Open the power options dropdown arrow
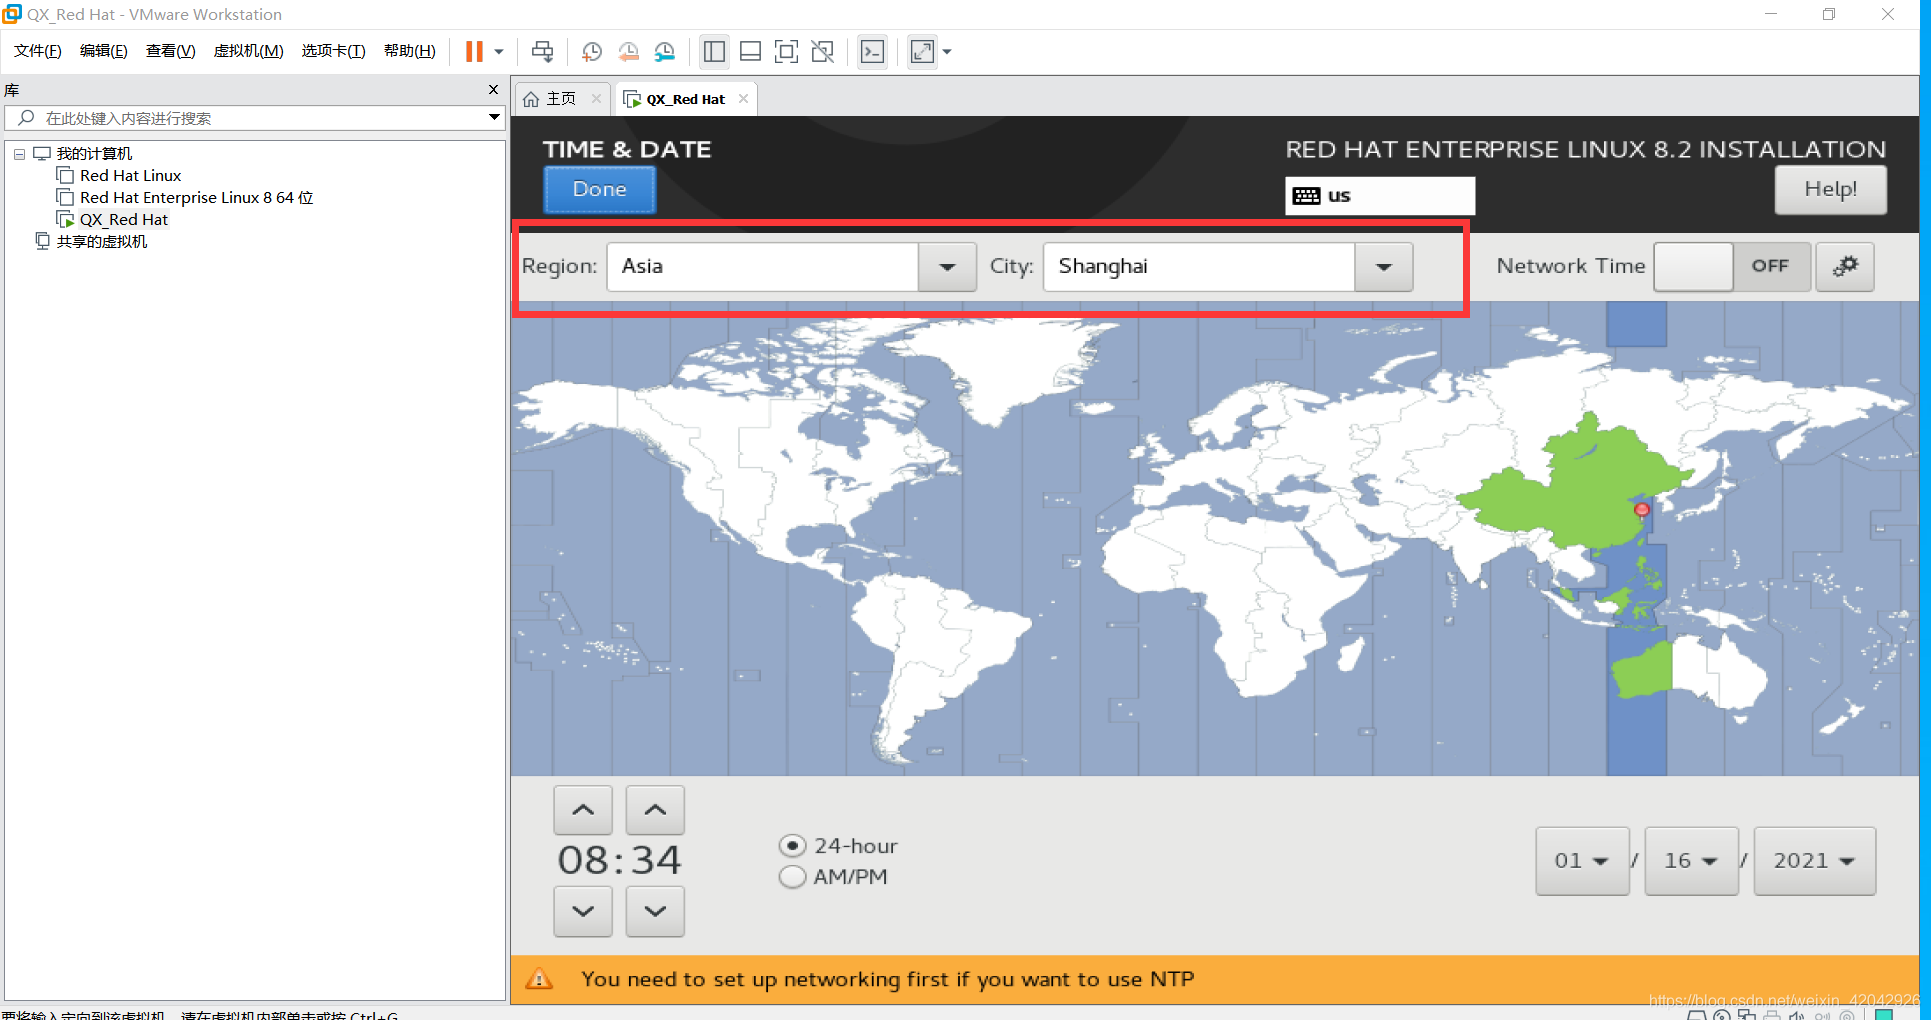 click(x=499, y=51)
